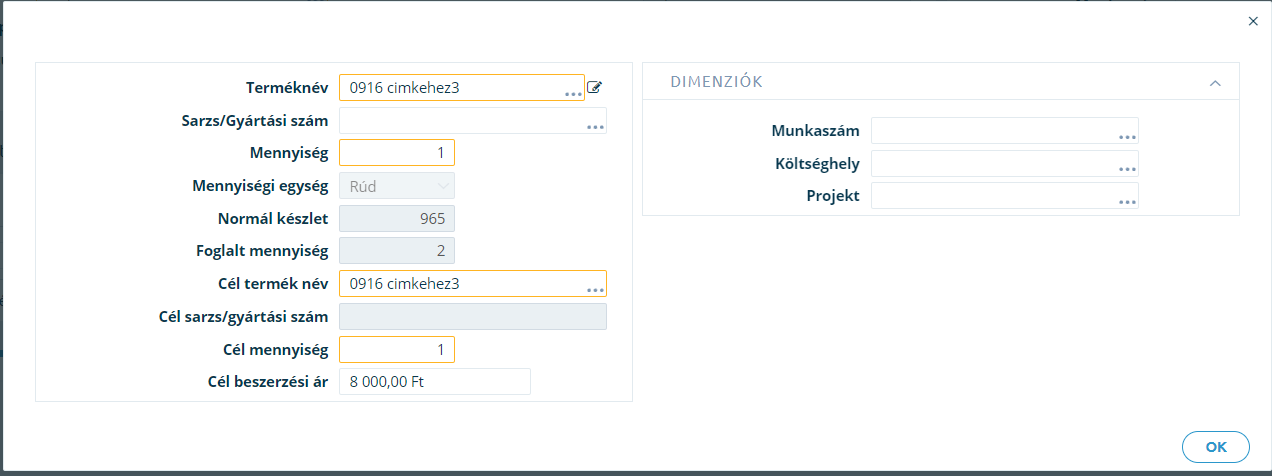The height and width of the screenshot is (476, 1272).
Task: Click the Költséghely input field
Action: pyautogui.click(x=1005, y=163)
